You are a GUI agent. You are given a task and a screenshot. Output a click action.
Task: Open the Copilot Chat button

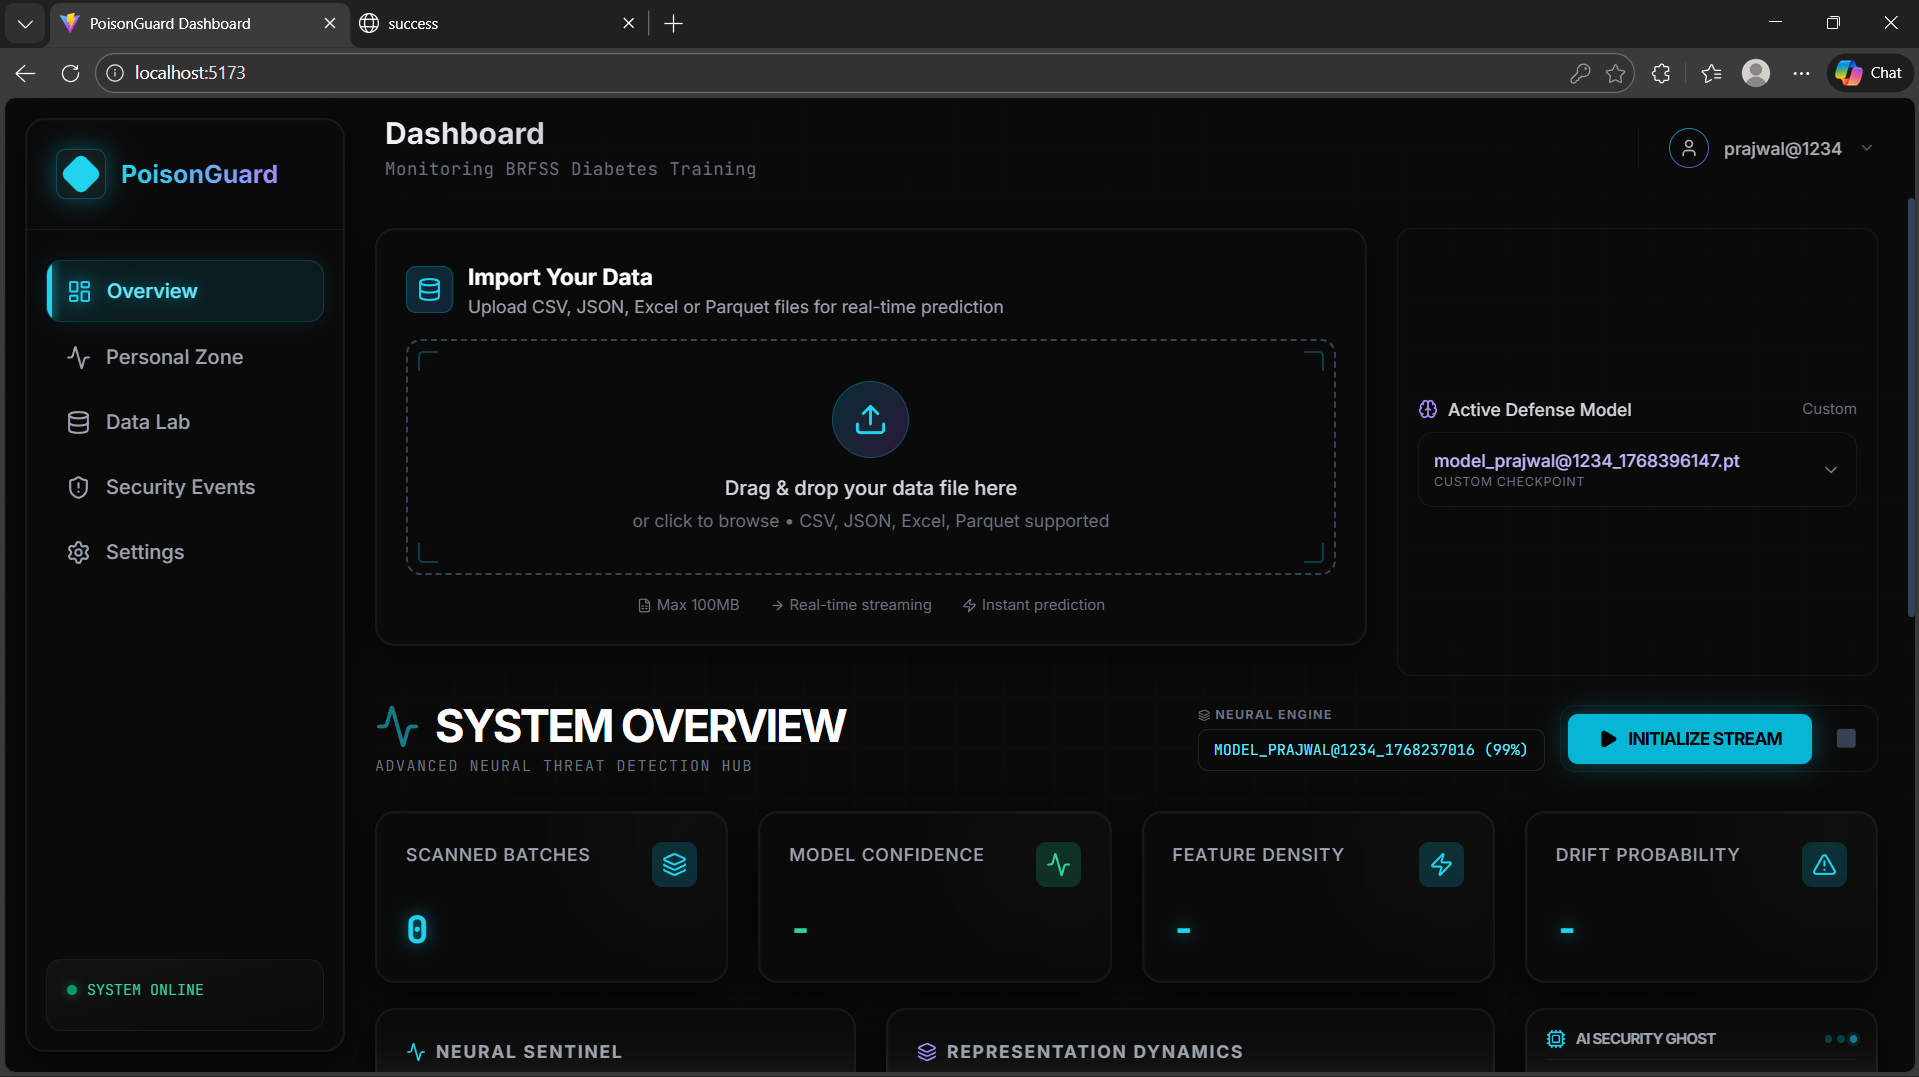(x=1870, y=73)
